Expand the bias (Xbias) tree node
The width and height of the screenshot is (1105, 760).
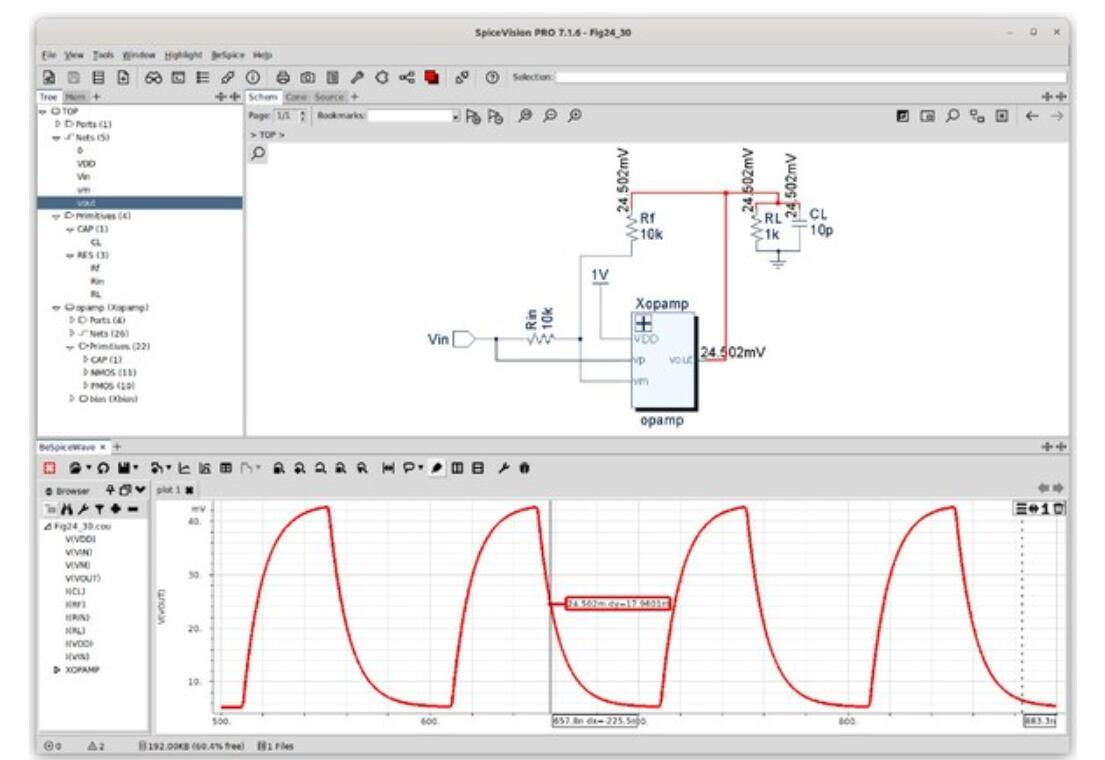[x=71, y=399]
